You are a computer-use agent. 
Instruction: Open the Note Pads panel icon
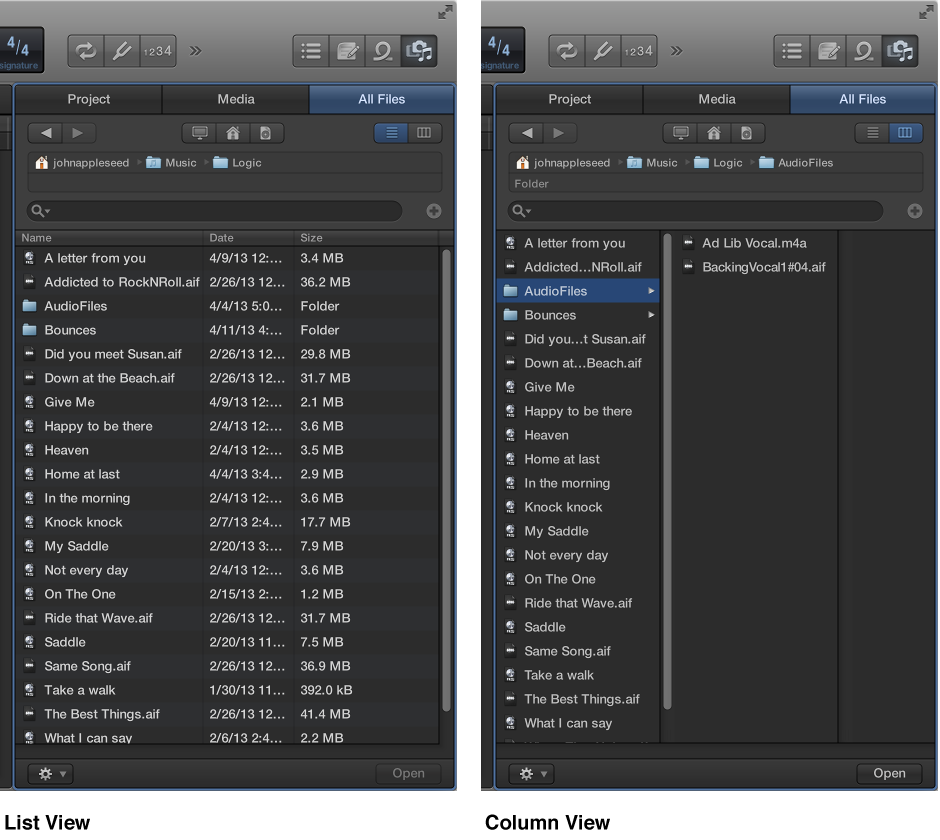pos(348,51)
